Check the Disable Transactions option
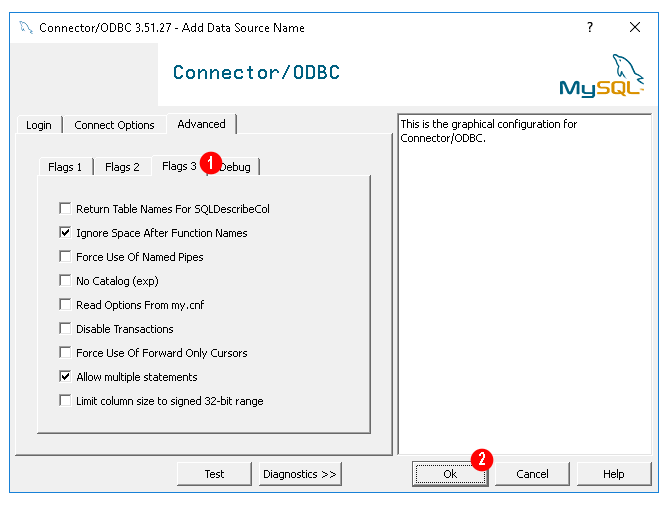Image resolution: width=672 pixels, height=509 pixels. 65,329
